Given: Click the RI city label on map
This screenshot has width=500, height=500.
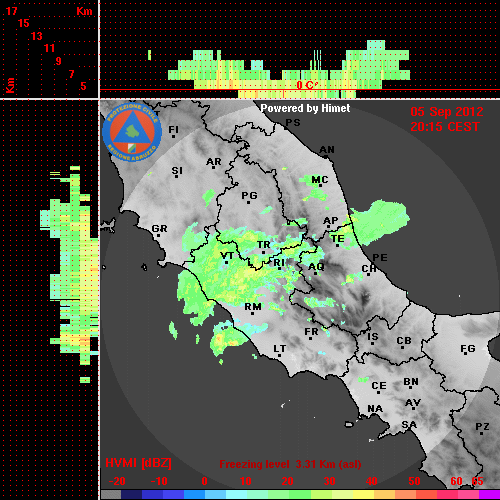Looking at the screenshot, I should point(279,263).
